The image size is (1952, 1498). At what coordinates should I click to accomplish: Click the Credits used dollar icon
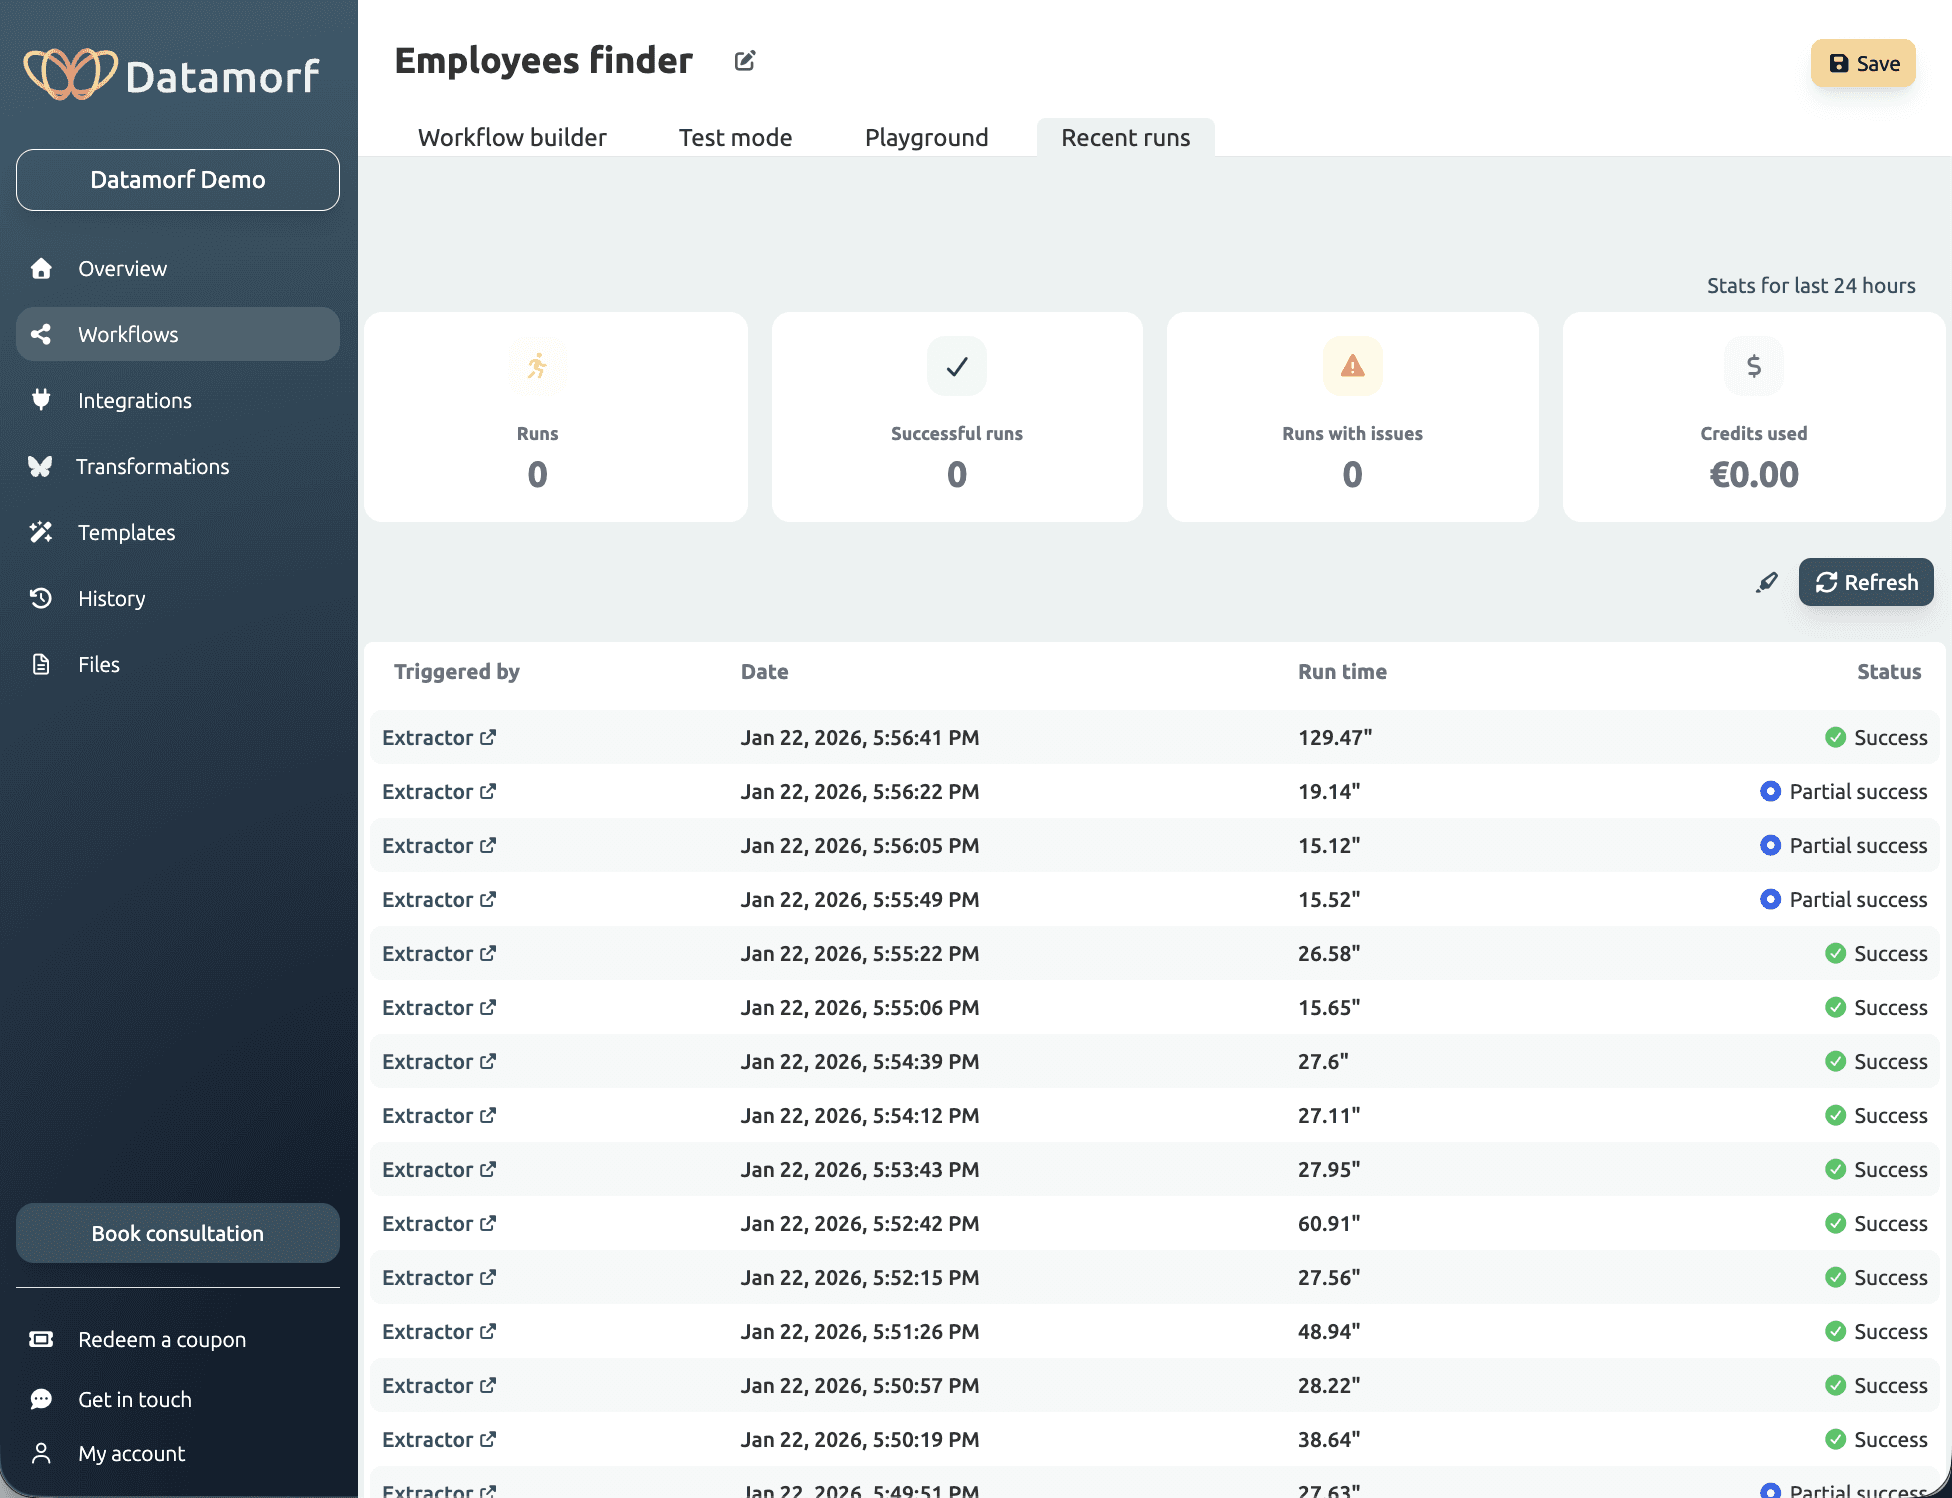pos(1753,366)
